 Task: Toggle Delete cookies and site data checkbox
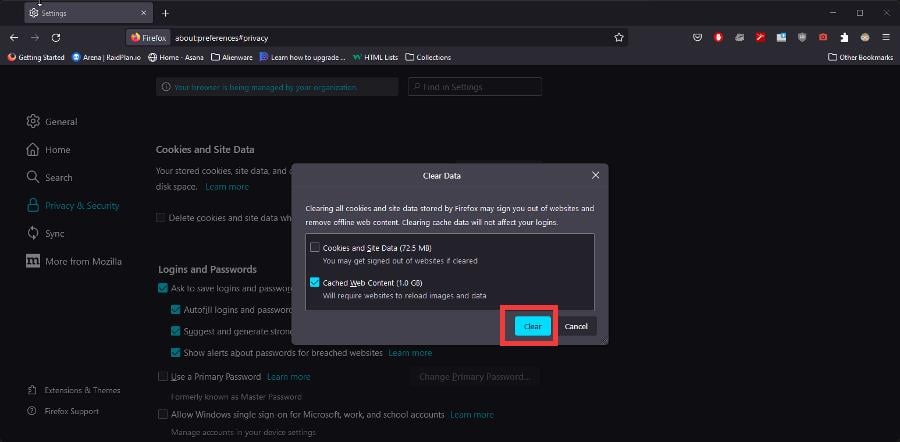click(161, 218)
